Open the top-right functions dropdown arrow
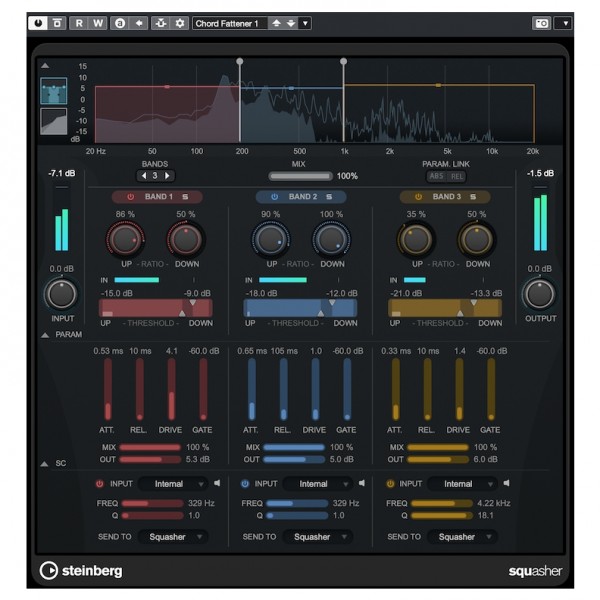Viewport: 600px width, 600px height. [x=565, y=23]
